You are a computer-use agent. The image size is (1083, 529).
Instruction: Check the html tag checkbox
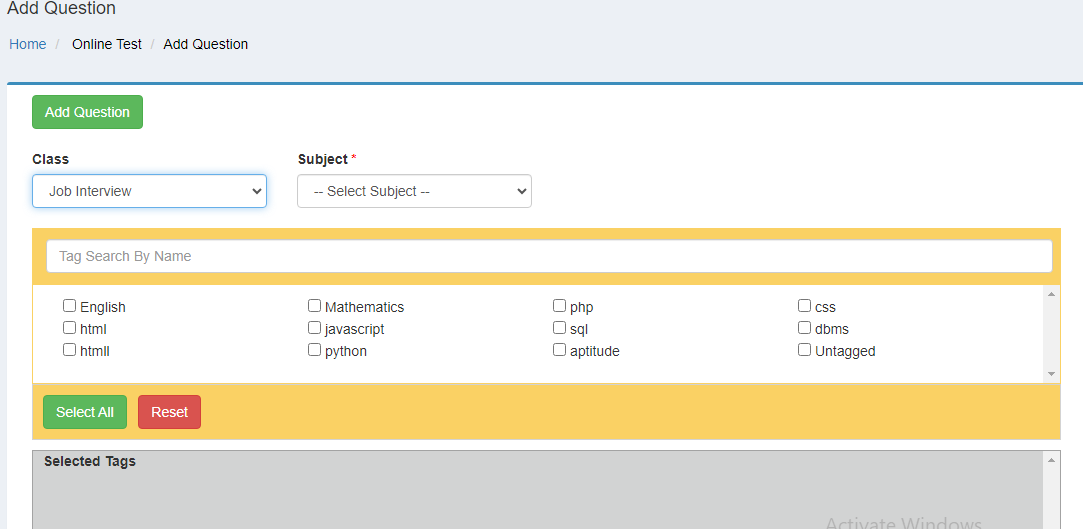[x=70, y=328]
